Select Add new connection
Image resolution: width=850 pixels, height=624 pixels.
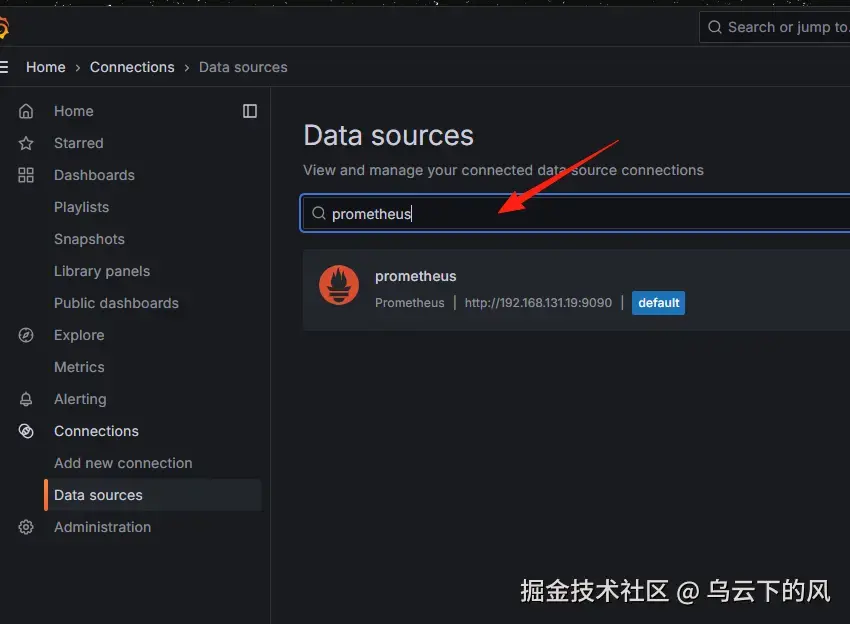(122, 463)
